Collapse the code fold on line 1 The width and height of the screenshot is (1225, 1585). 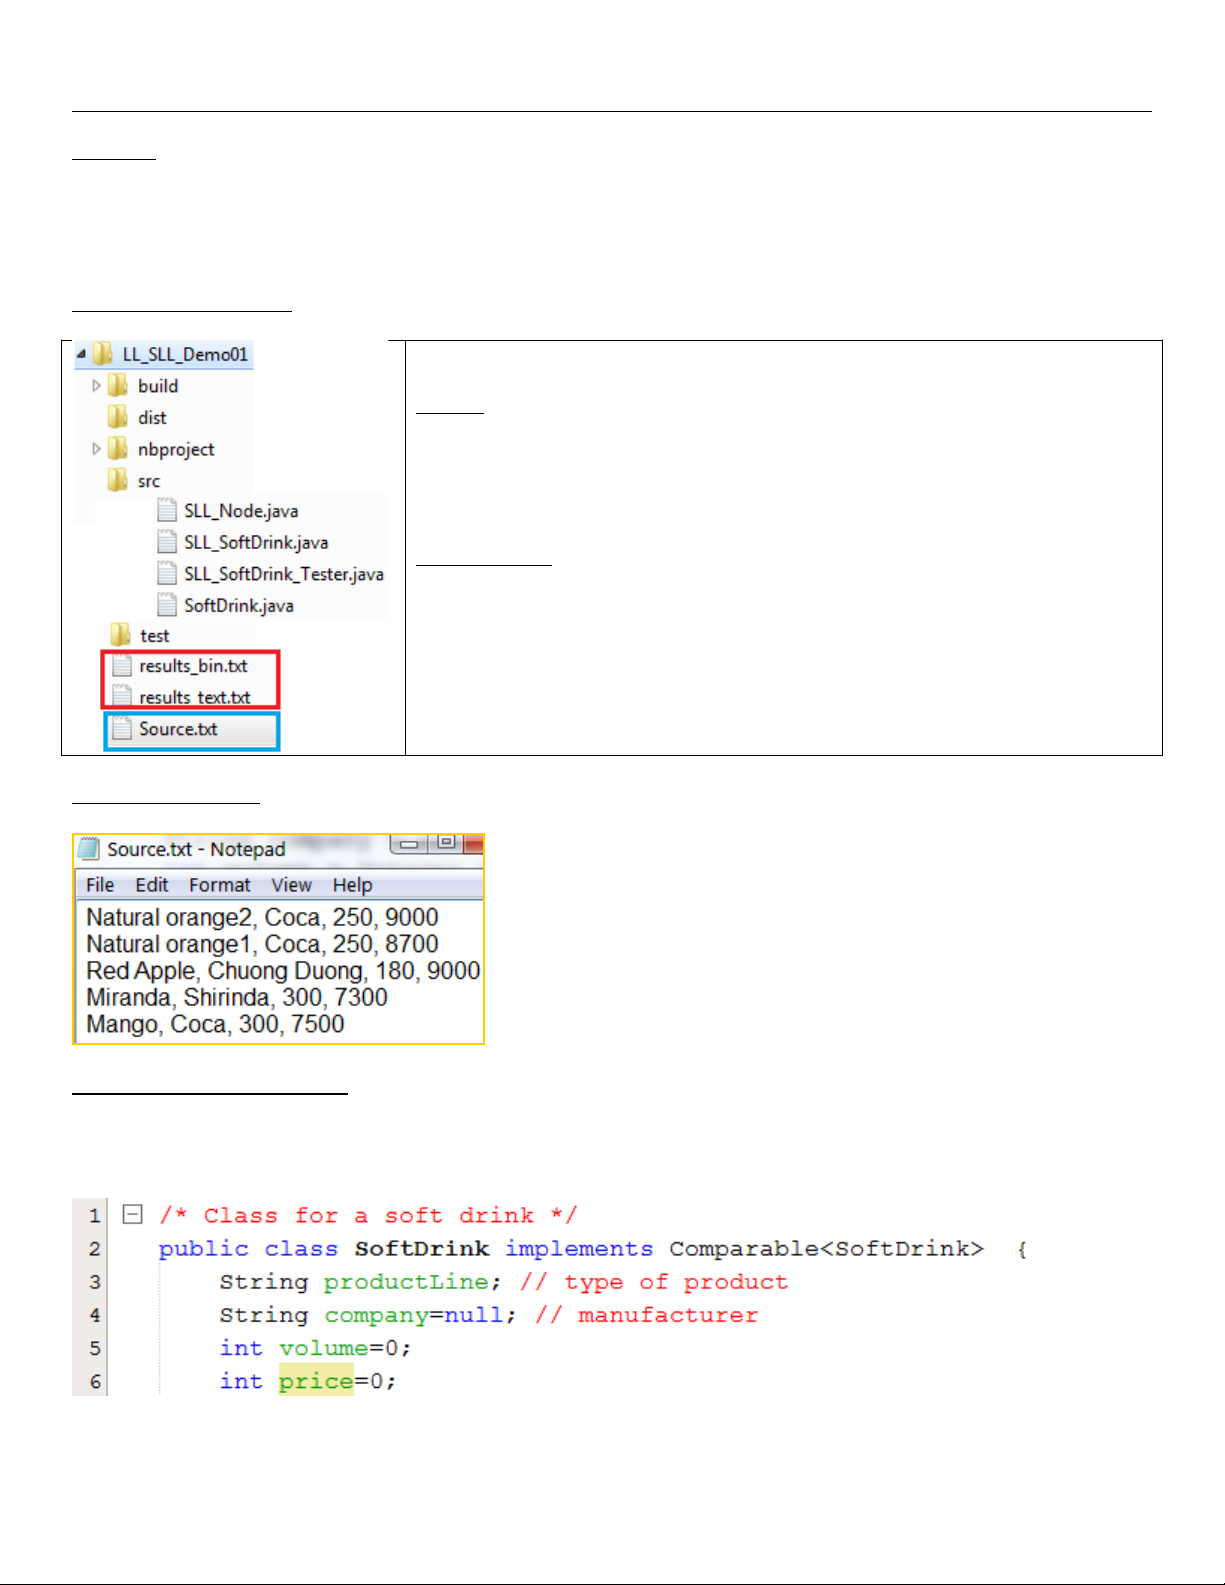tap(132, 1215)
